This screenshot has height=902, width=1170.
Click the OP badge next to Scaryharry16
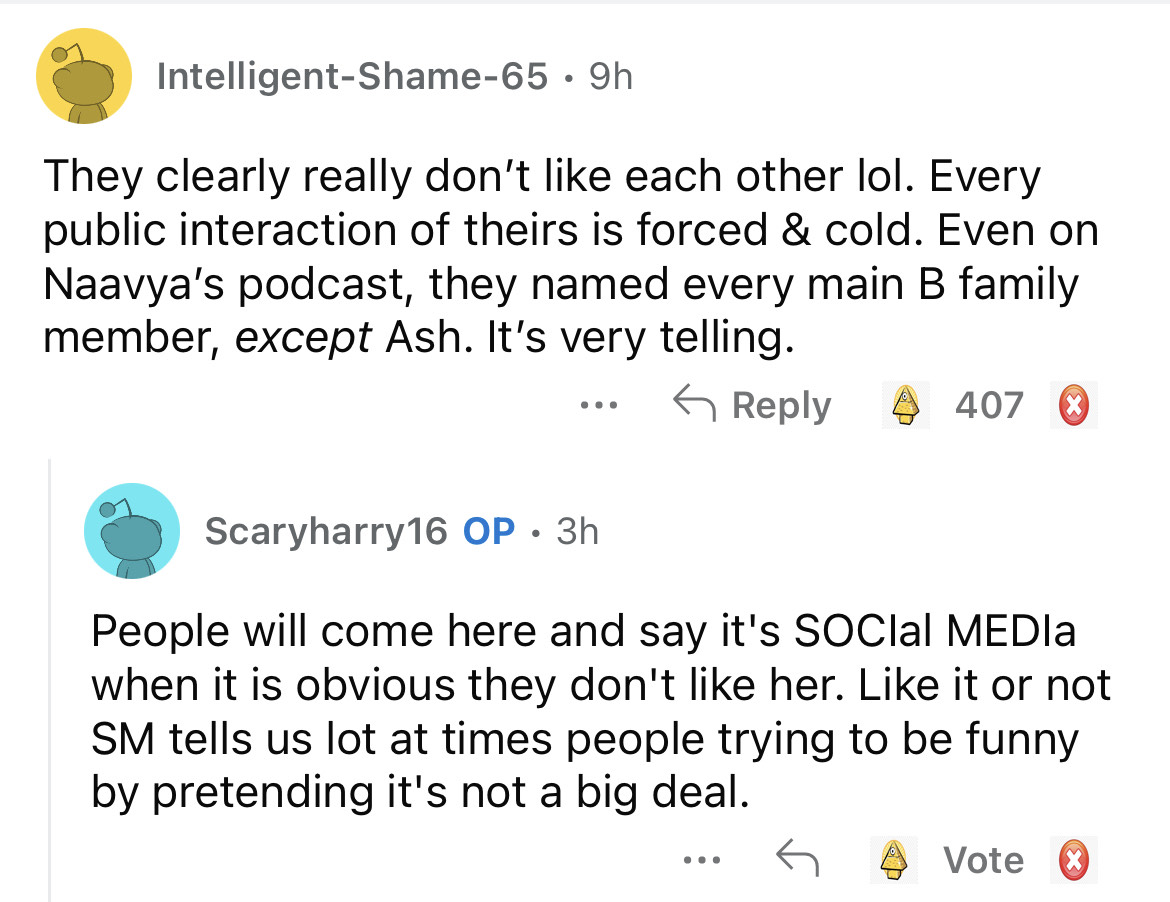click(490, 531)
